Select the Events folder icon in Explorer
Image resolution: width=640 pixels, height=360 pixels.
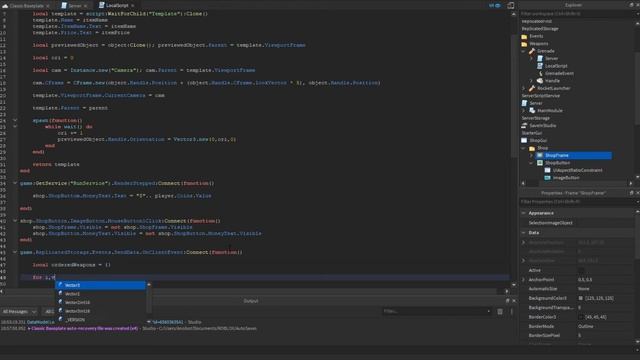click(x=524, y=36)
